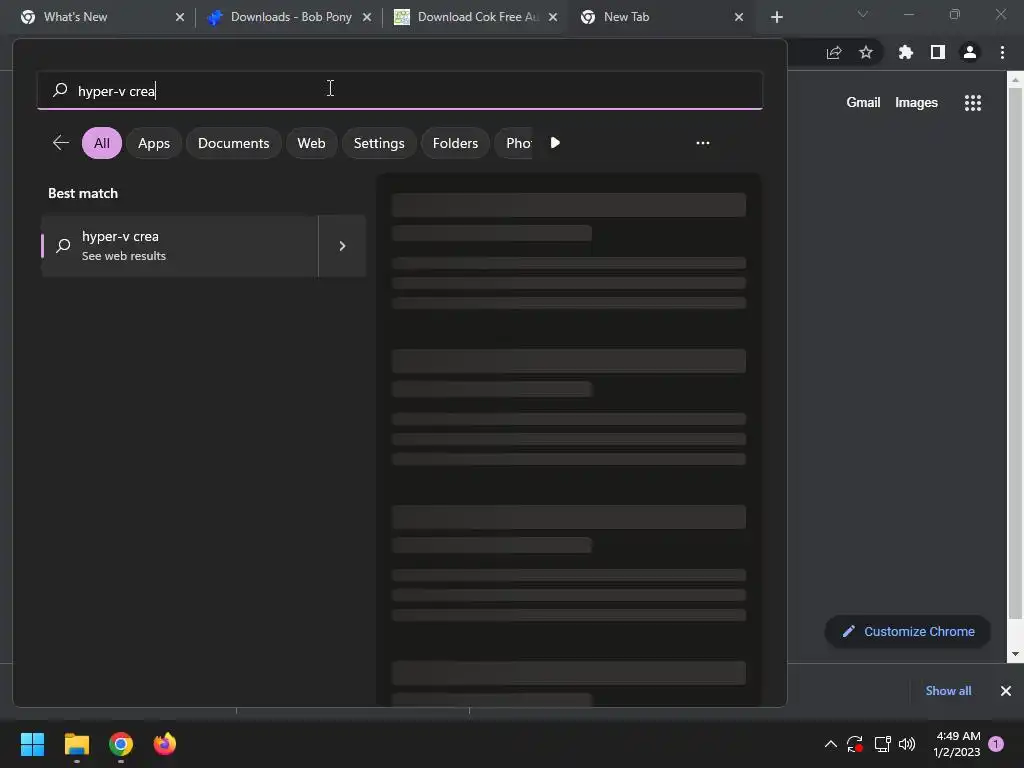Open the Images link
The width and height of the screenshot is (1024, 768).
click(x=916, y=103)
